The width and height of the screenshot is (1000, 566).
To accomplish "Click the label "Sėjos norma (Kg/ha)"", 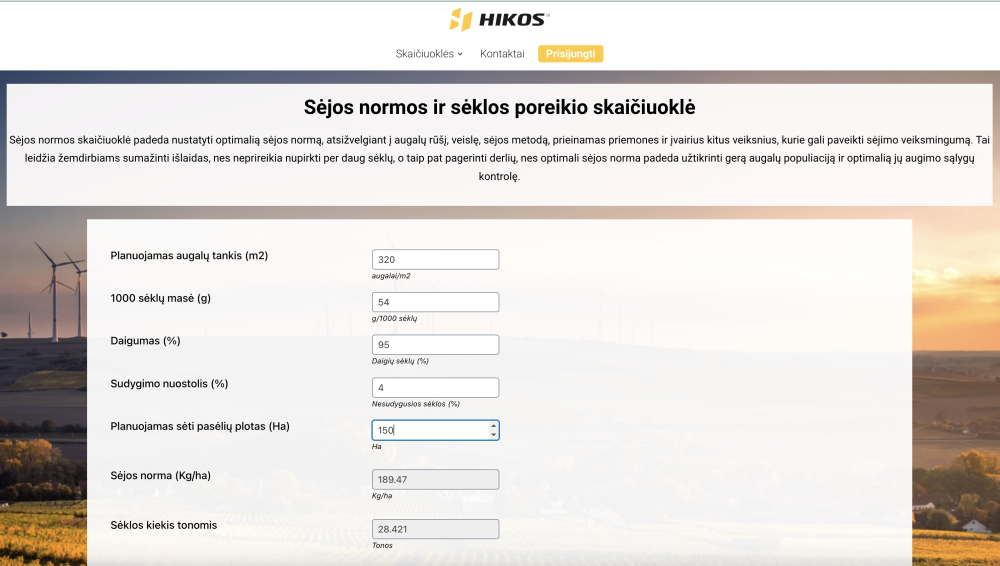I will coord(161,475).
